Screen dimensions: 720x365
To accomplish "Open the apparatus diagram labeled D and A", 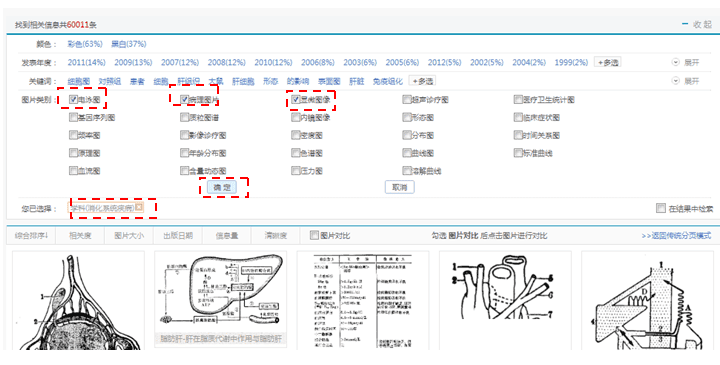I will (648, 301).
